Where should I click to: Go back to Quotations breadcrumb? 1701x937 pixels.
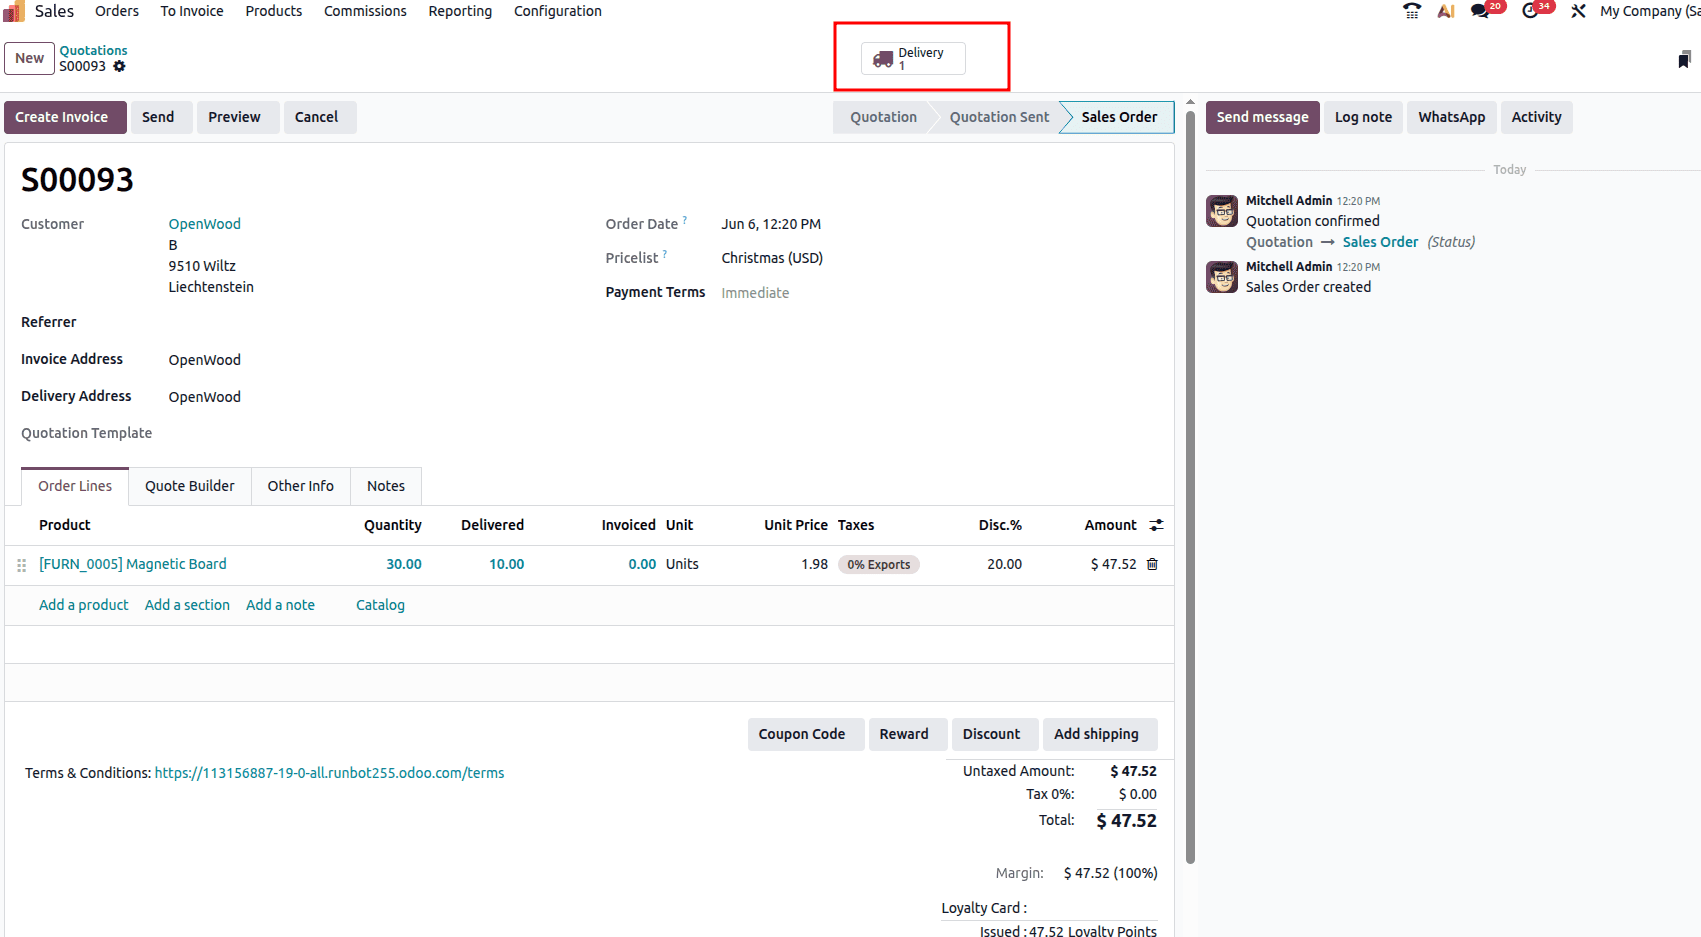[93, 50]
